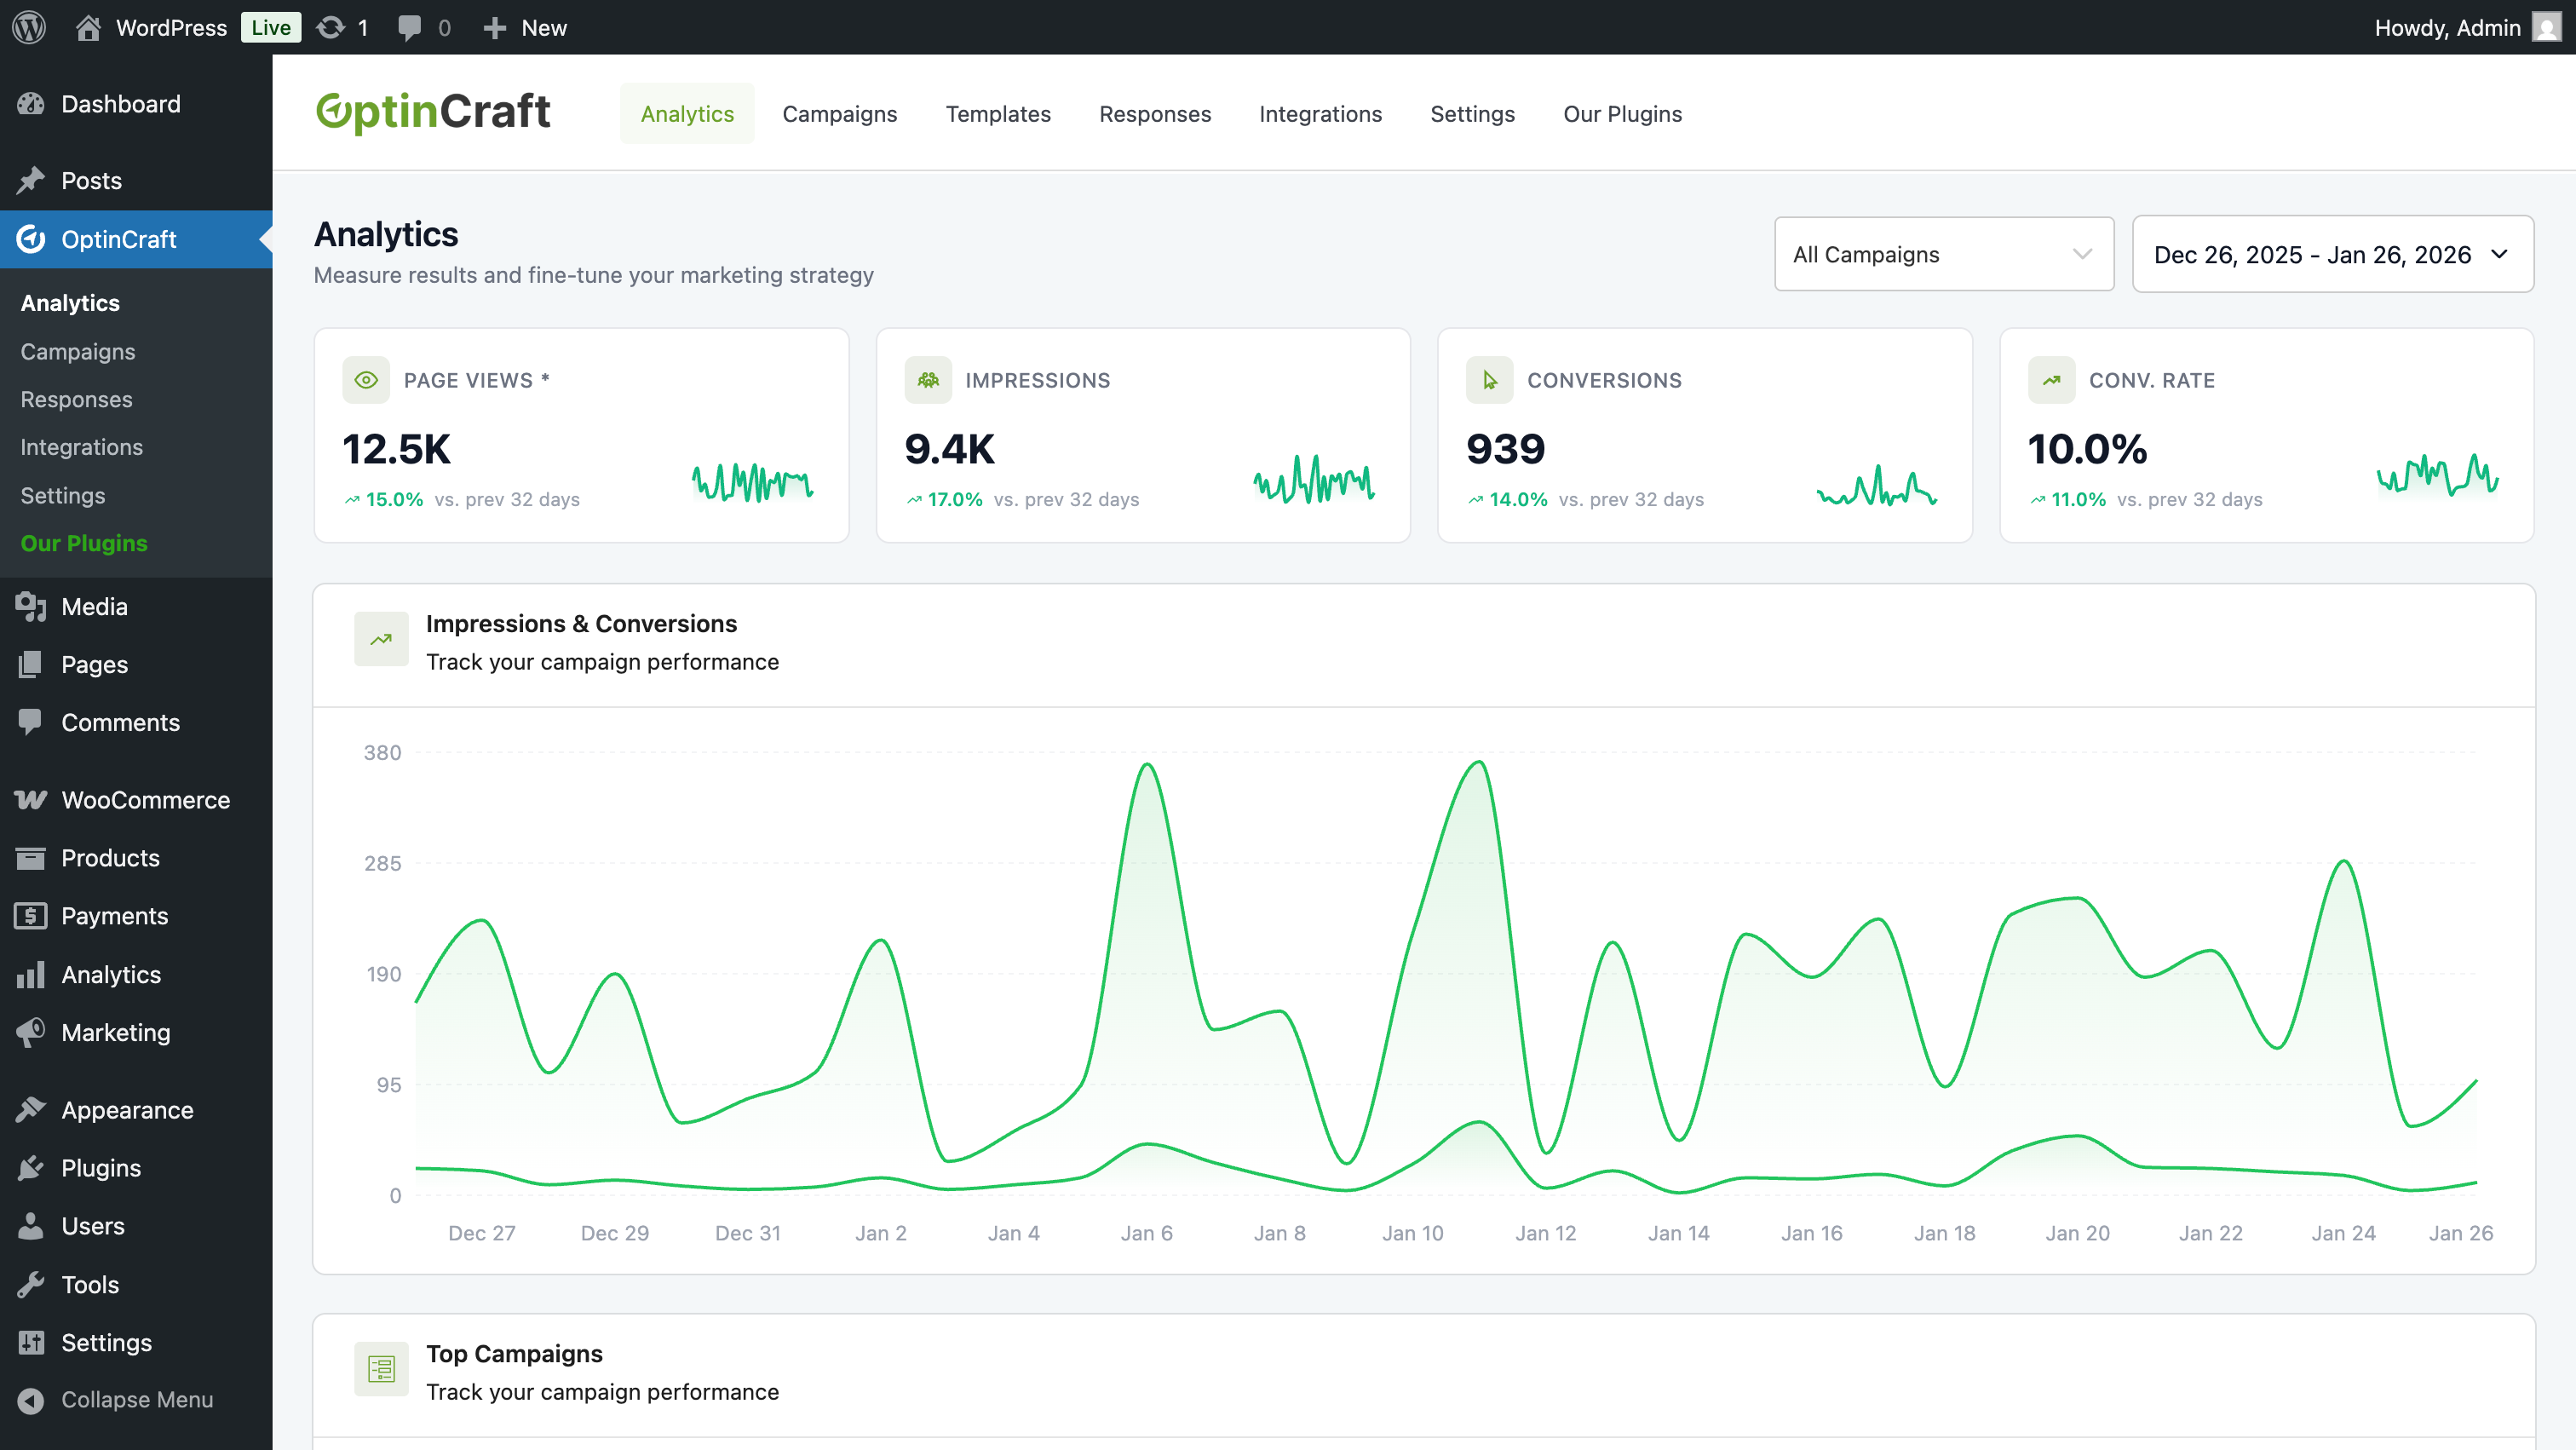2576x1450 pixels.
Task: Click the Jan 10 peak on impressions chart
Action: coord(1479,763)
